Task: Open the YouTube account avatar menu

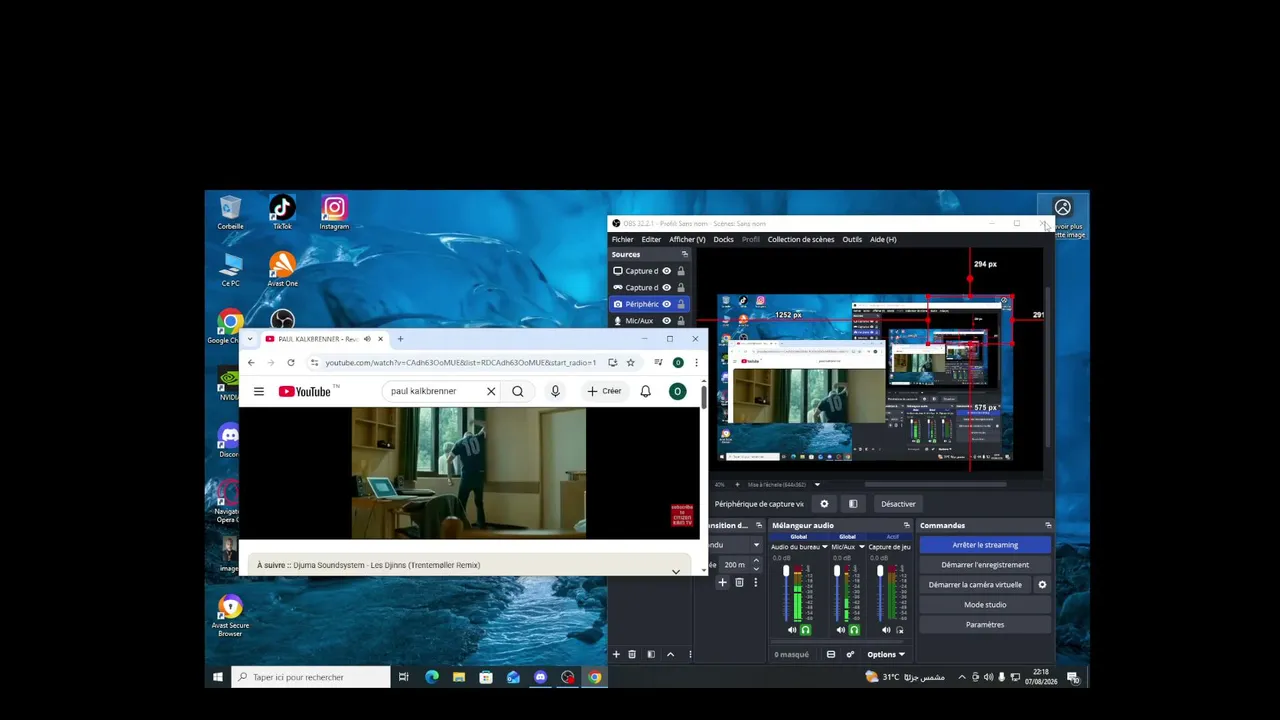Action: click(677, 391)
